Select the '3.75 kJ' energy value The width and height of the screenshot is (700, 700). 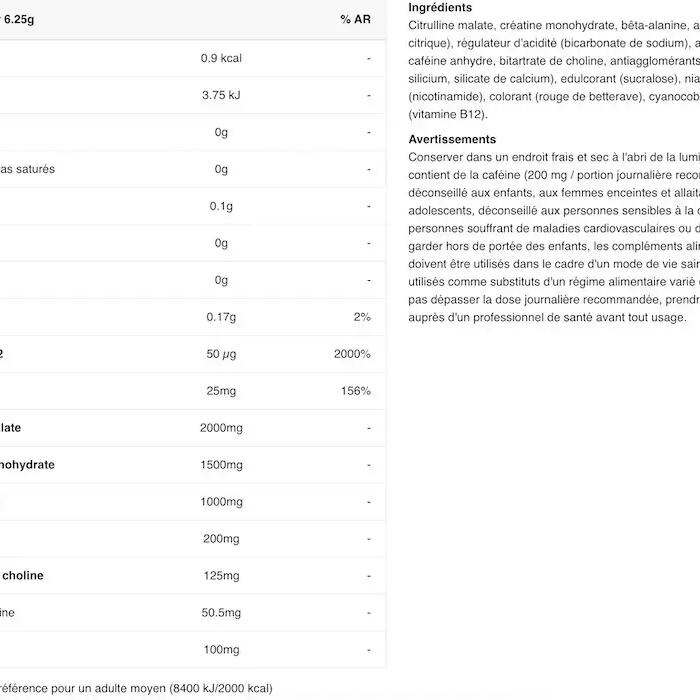point(221,95)
